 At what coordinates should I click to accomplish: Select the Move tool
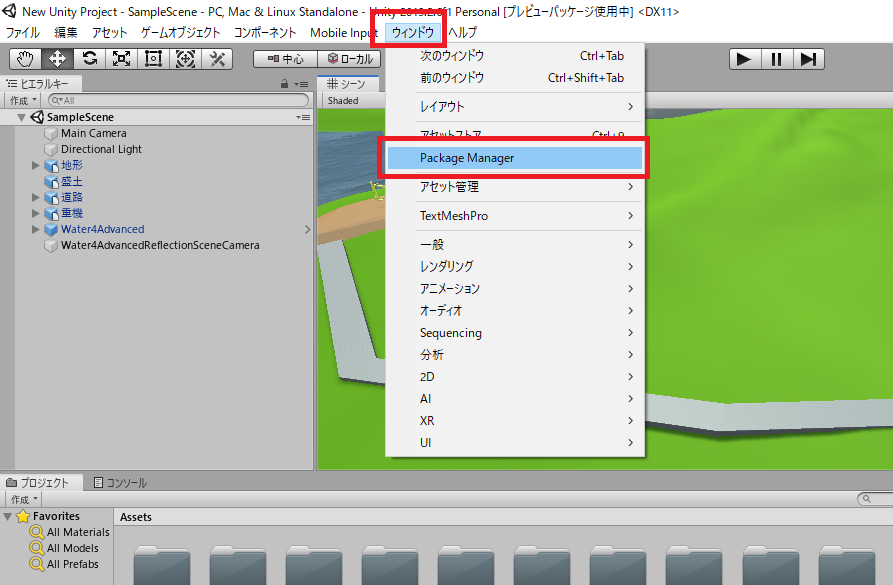57,58
